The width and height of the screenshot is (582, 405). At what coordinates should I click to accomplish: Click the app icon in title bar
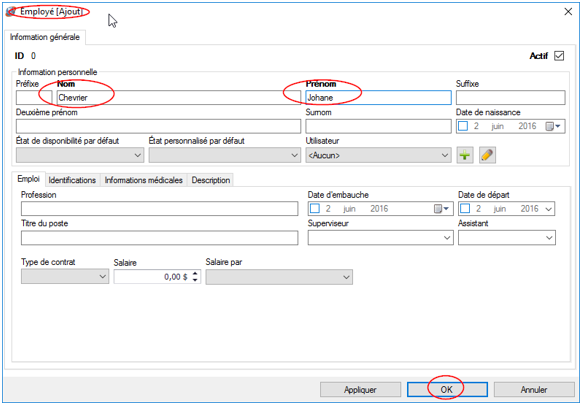click(x=11, y=12)
